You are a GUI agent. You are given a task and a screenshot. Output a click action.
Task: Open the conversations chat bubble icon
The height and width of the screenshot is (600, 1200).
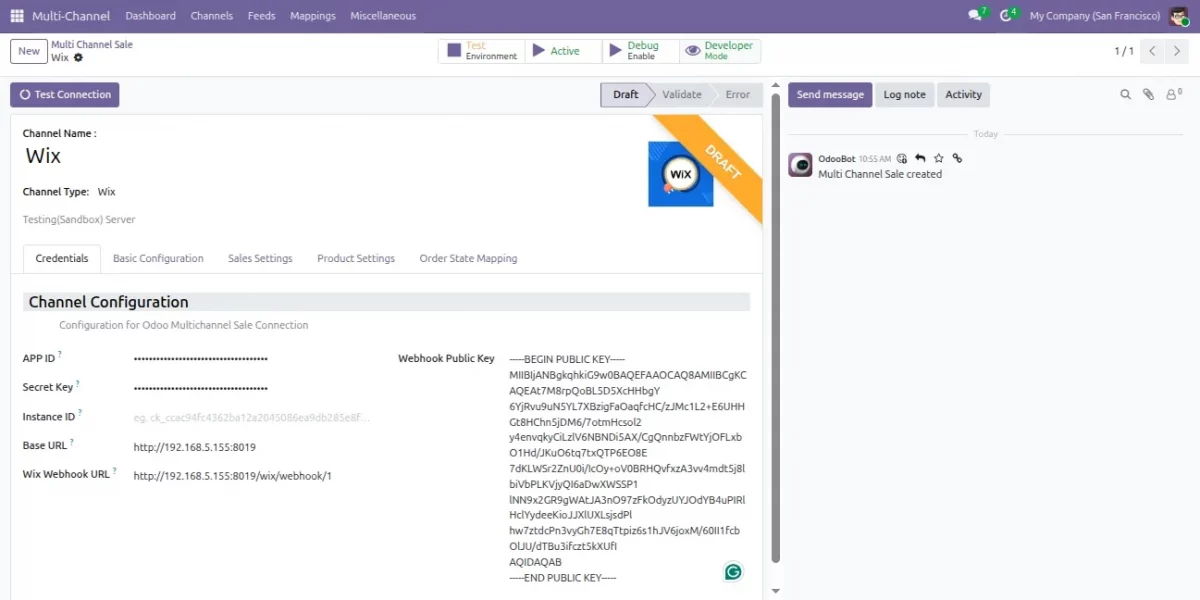pyautogui.click(x=977, y=15)
